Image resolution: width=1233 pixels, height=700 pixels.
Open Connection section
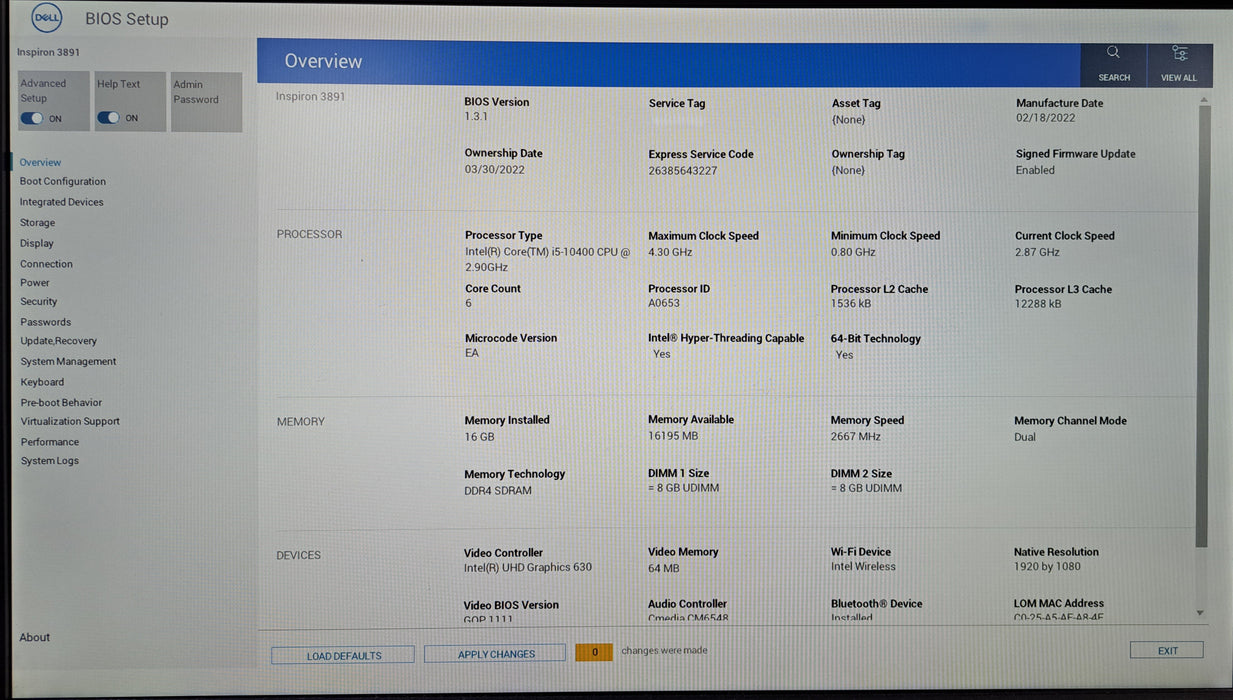pyautogui.click(x=46, y=264)
